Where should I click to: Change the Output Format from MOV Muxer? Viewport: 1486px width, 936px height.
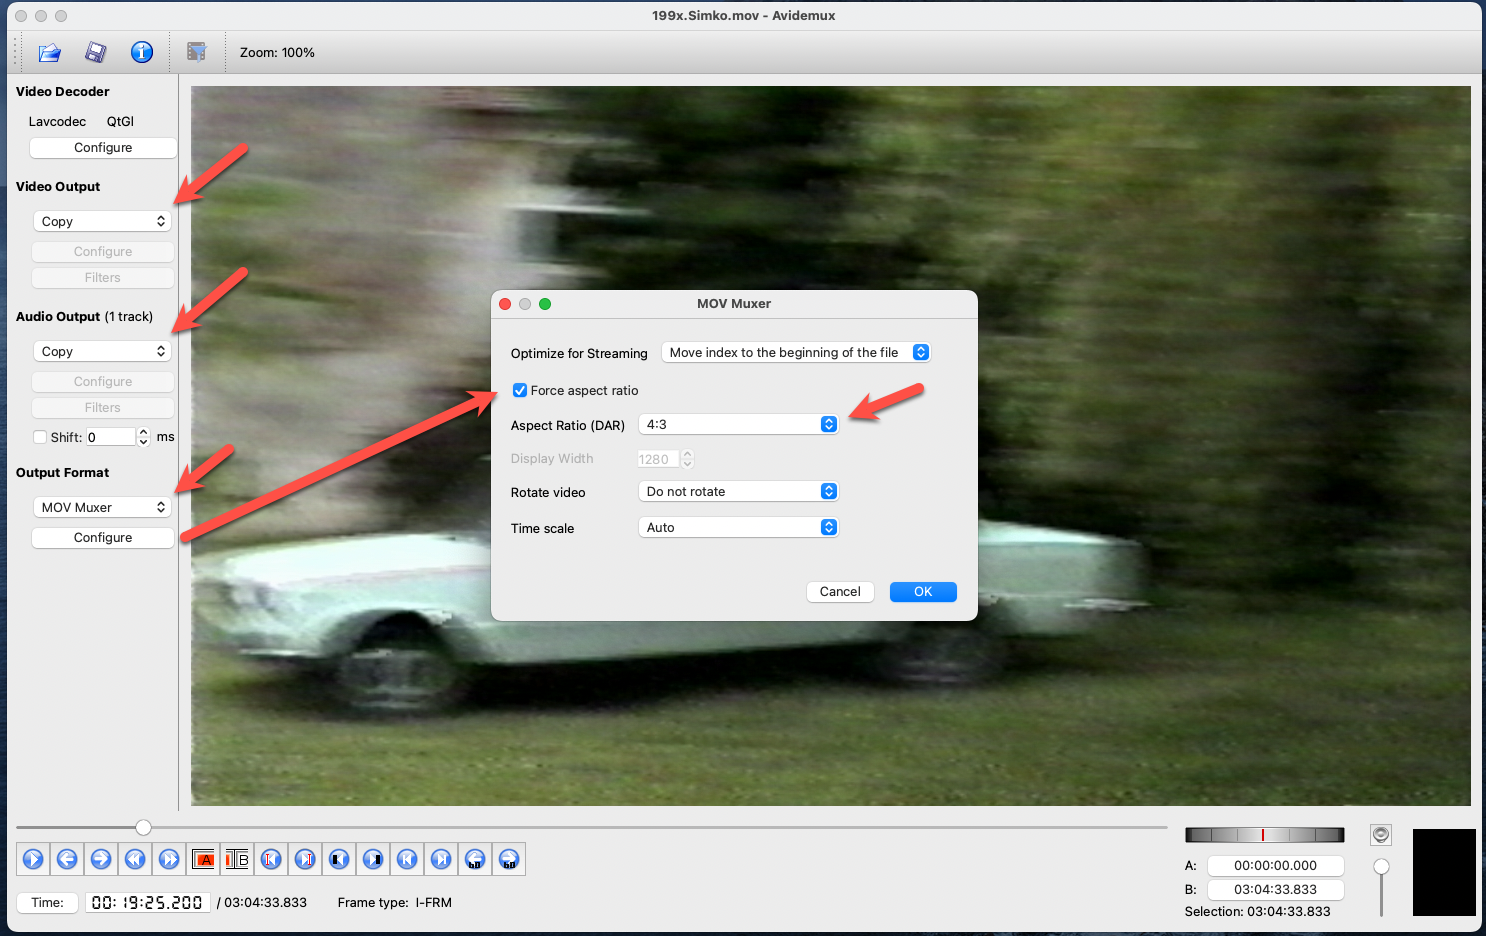click(102, 507)
